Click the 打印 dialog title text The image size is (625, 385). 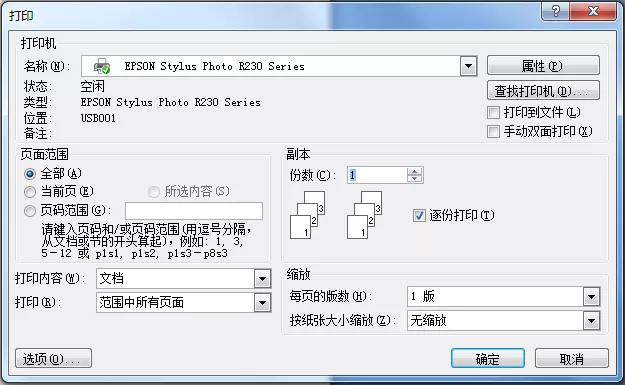(x=22, y=16)
